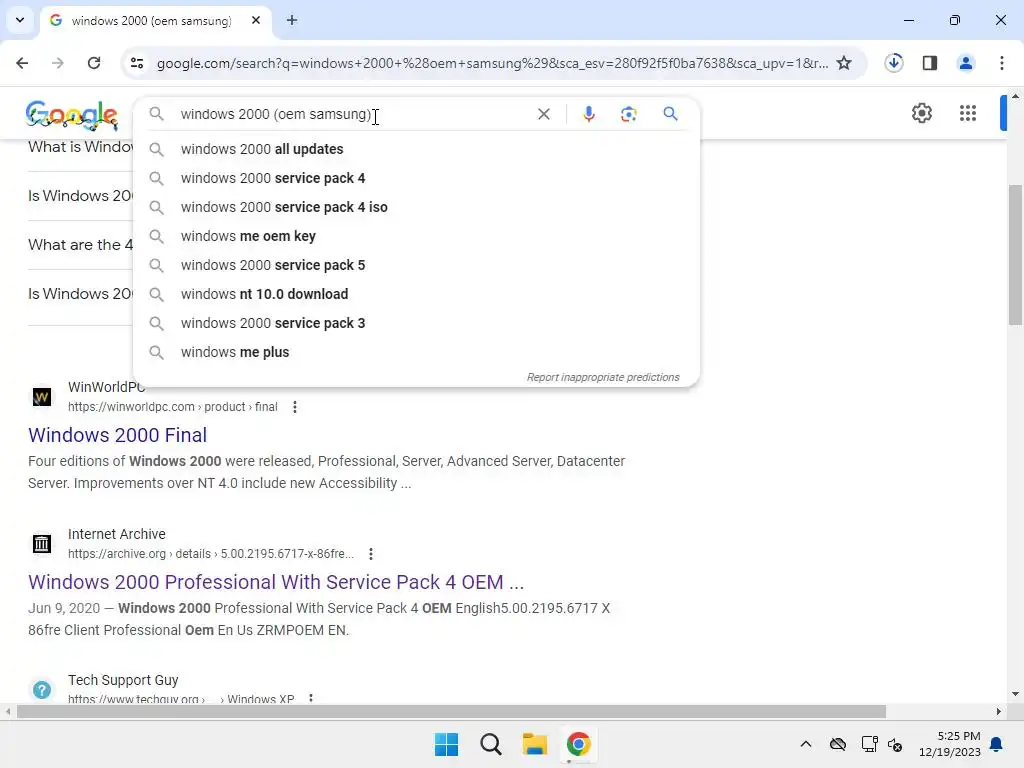Choose suggestion windows 2000 service pack 3
Viewport: 1024px width, 768px height.
point(415,323)
